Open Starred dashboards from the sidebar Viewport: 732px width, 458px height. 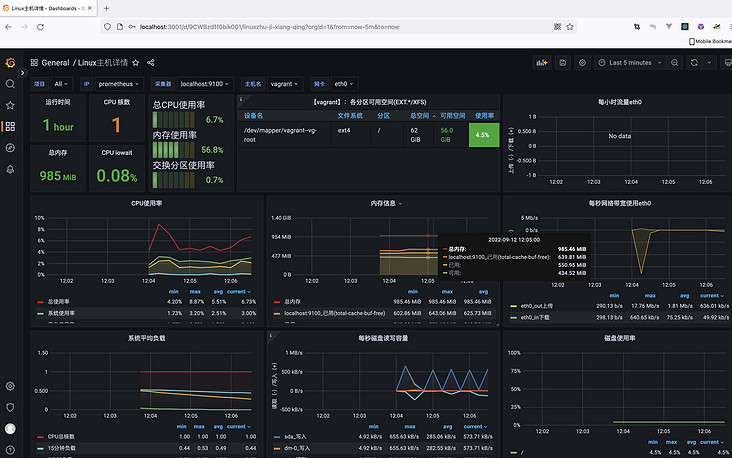tap(10, 105)
